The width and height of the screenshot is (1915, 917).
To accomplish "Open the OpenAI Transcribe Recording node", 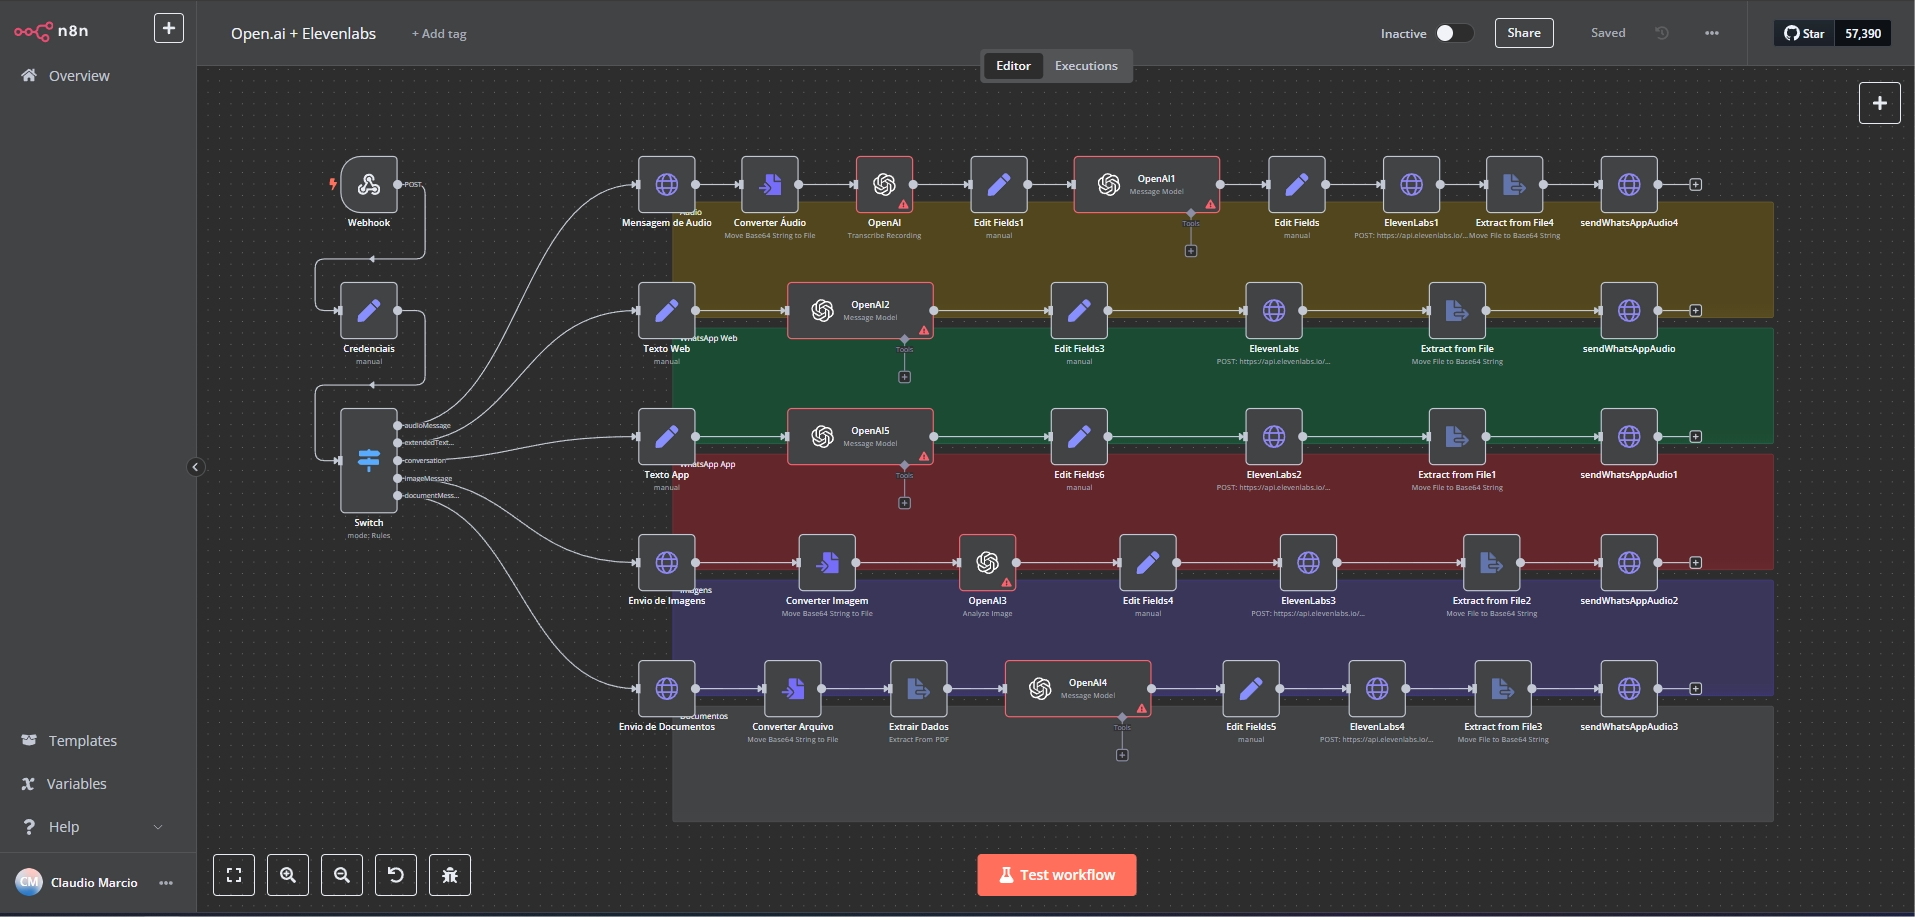I will [x=884, y=184].
